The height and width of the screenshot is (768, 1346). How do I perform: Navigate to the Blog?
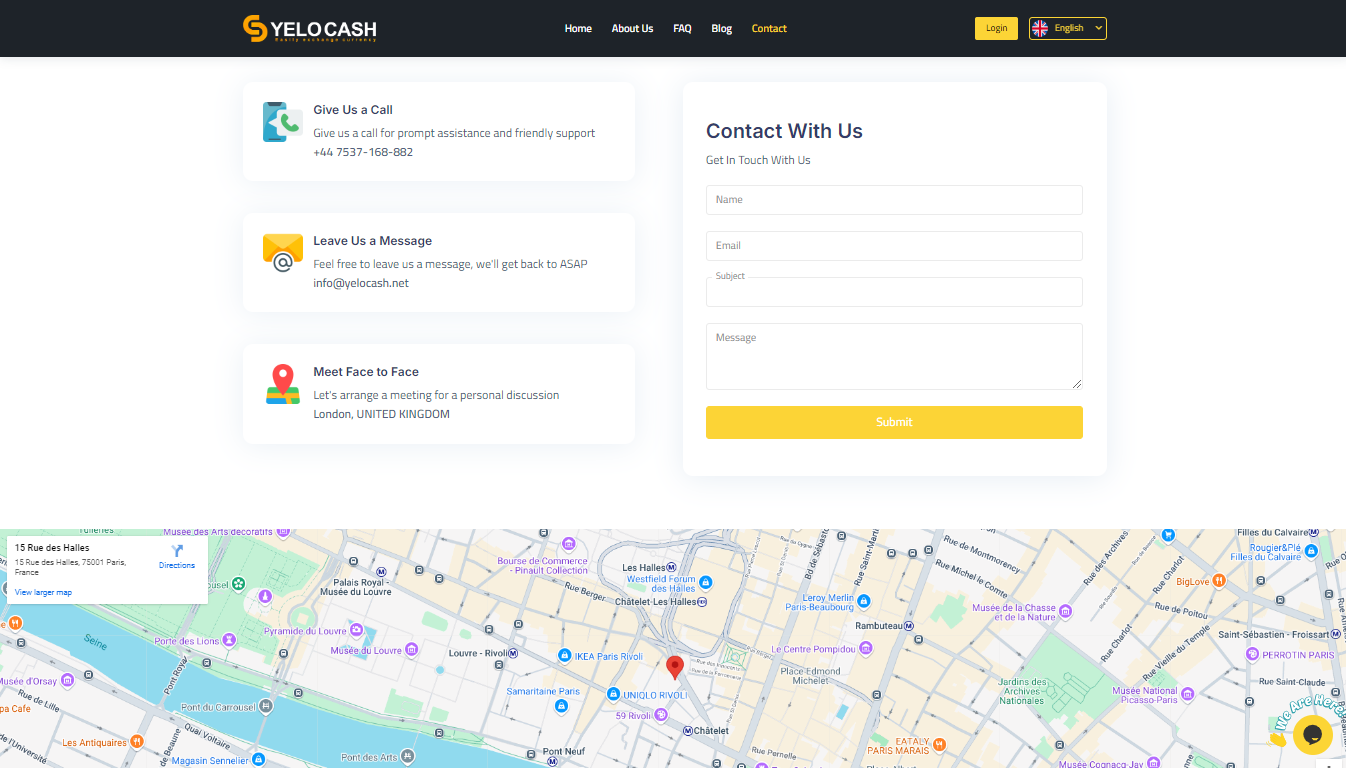[x=721, y=28]
